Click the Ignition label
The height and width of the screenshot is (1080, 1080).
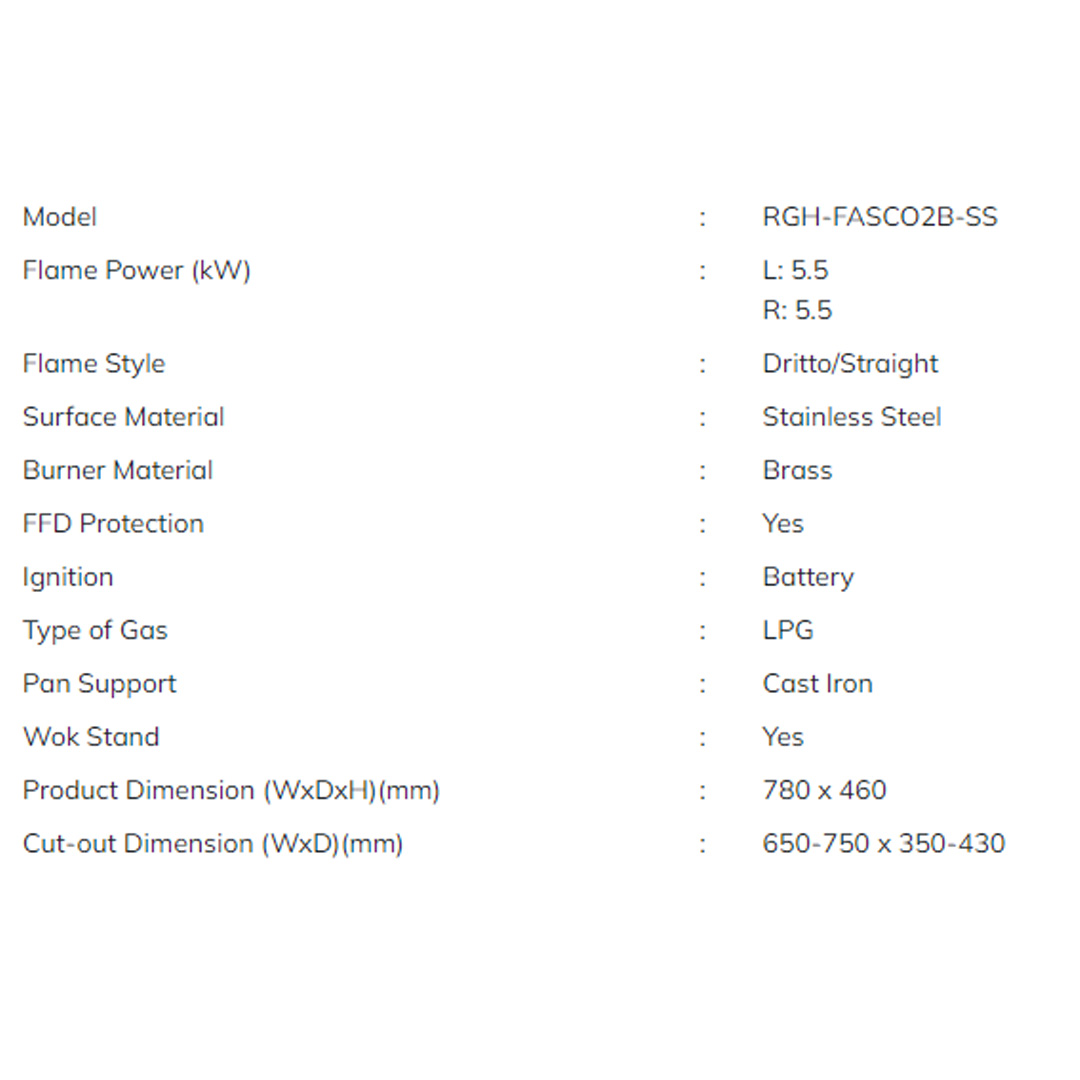68,577
